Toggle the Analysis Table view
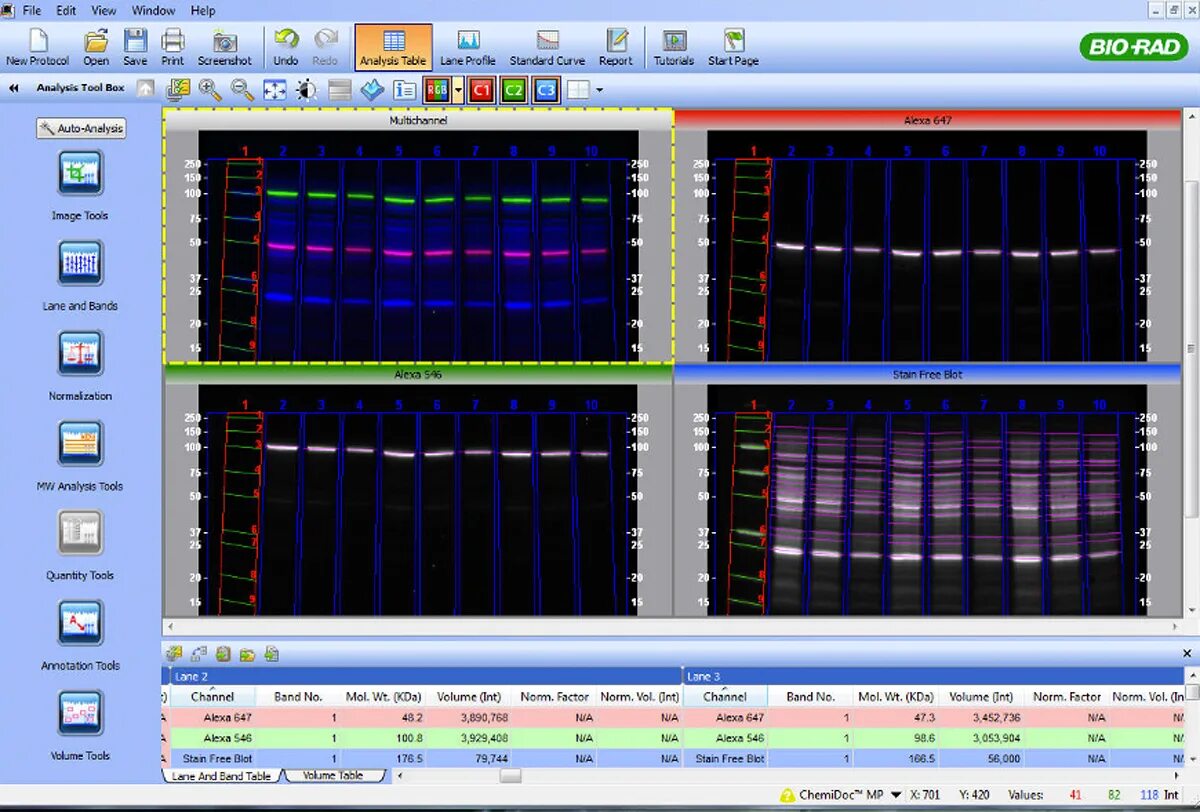1200x812 pixels. pos(394,46)
